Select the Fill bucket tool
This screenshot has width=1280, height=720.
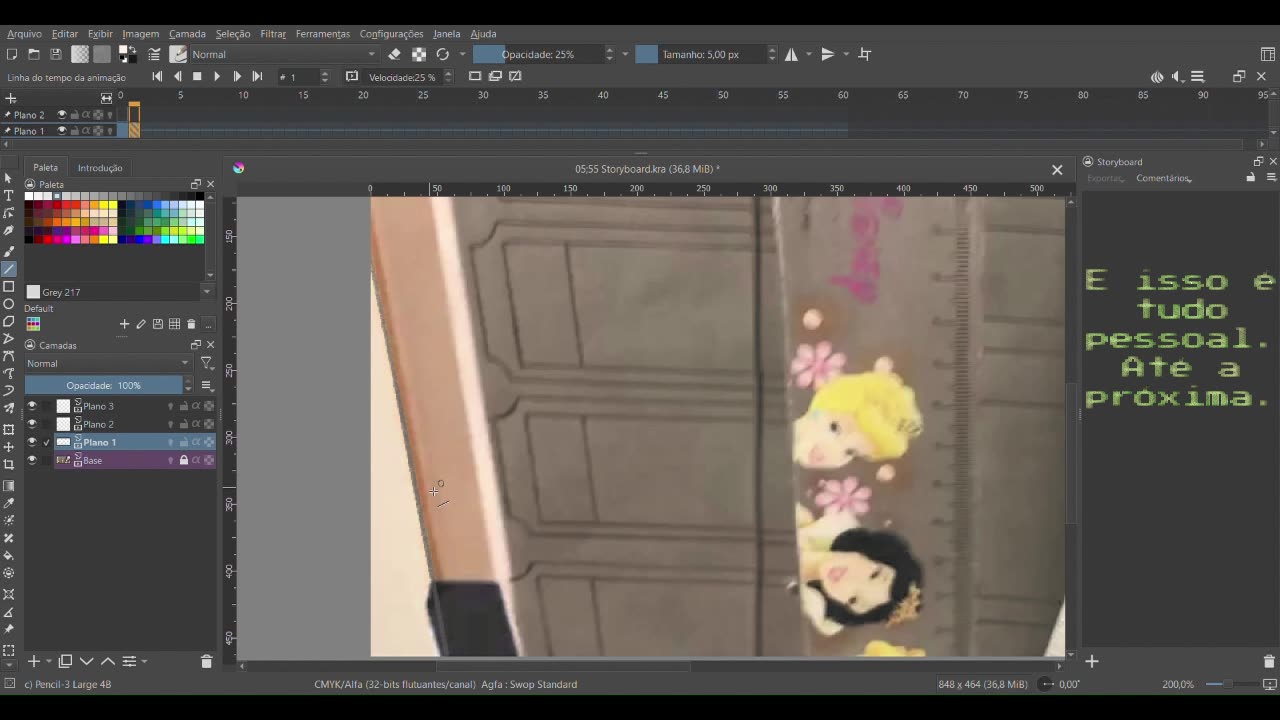click(9, 555)
